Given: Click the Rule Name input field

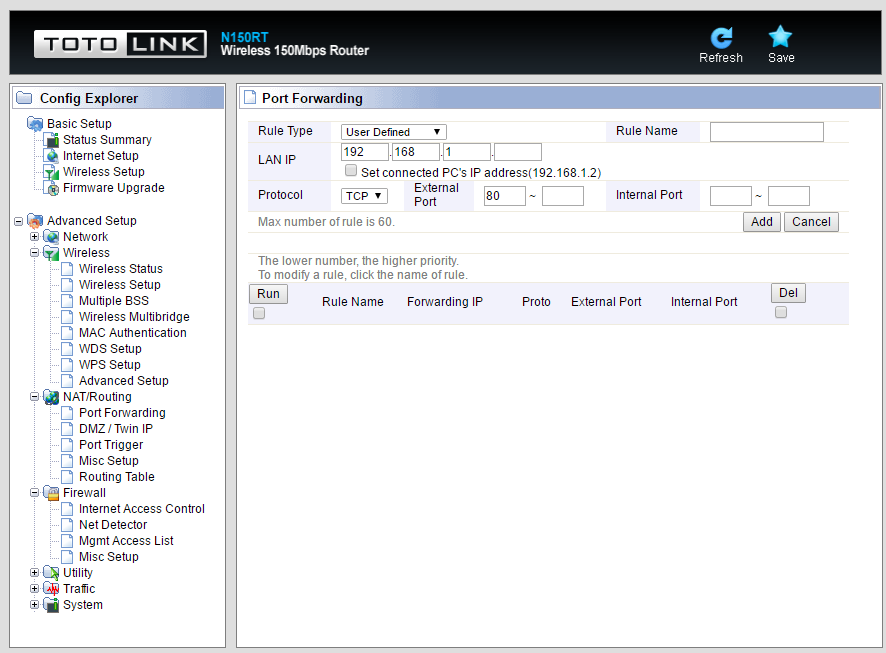Looking at the screenshot, I should tap(767, 132).
